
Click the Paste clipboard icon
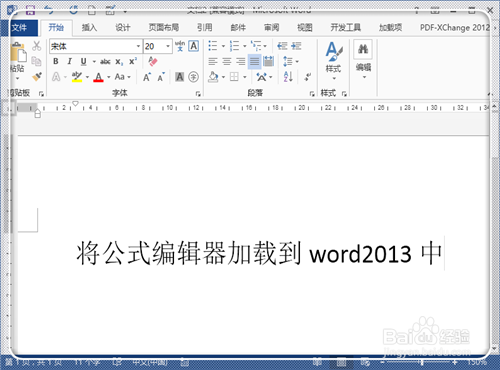point(18,51)
